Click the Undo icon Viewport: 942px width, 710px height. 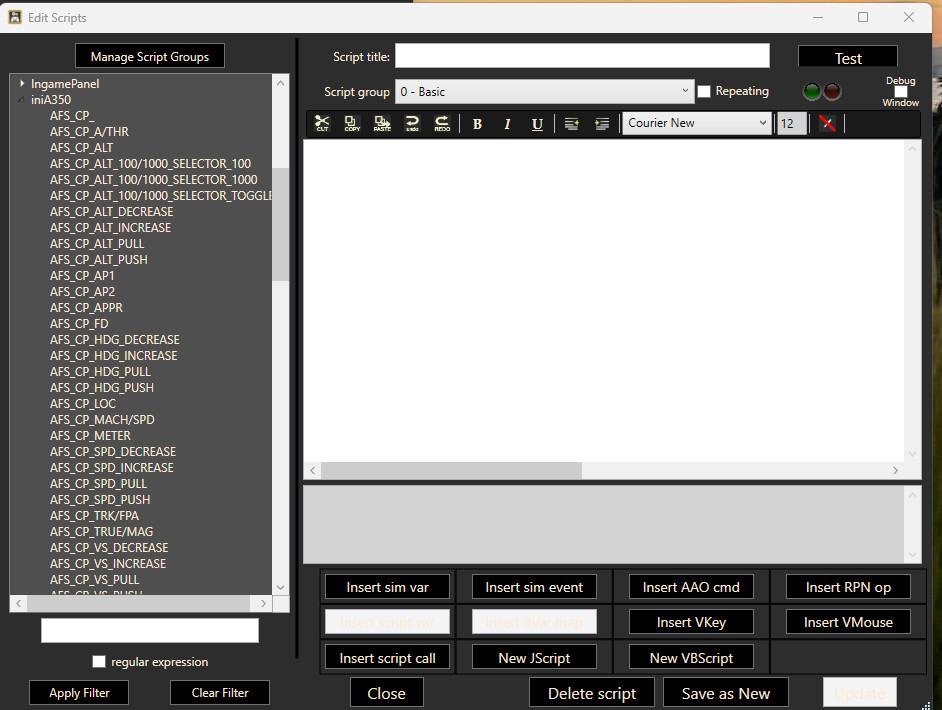(x=412, y=123)
